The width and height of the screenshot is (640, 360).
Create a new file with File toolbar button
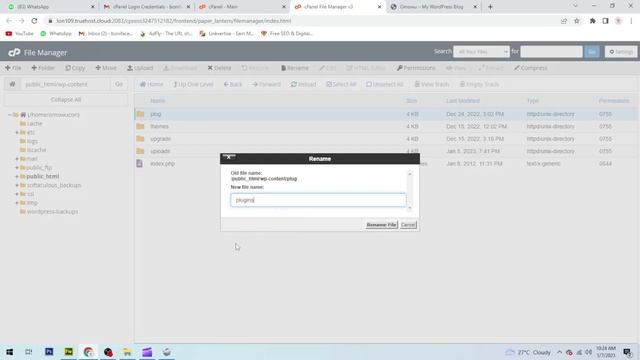pyautogui.click(x=13, y=68)
